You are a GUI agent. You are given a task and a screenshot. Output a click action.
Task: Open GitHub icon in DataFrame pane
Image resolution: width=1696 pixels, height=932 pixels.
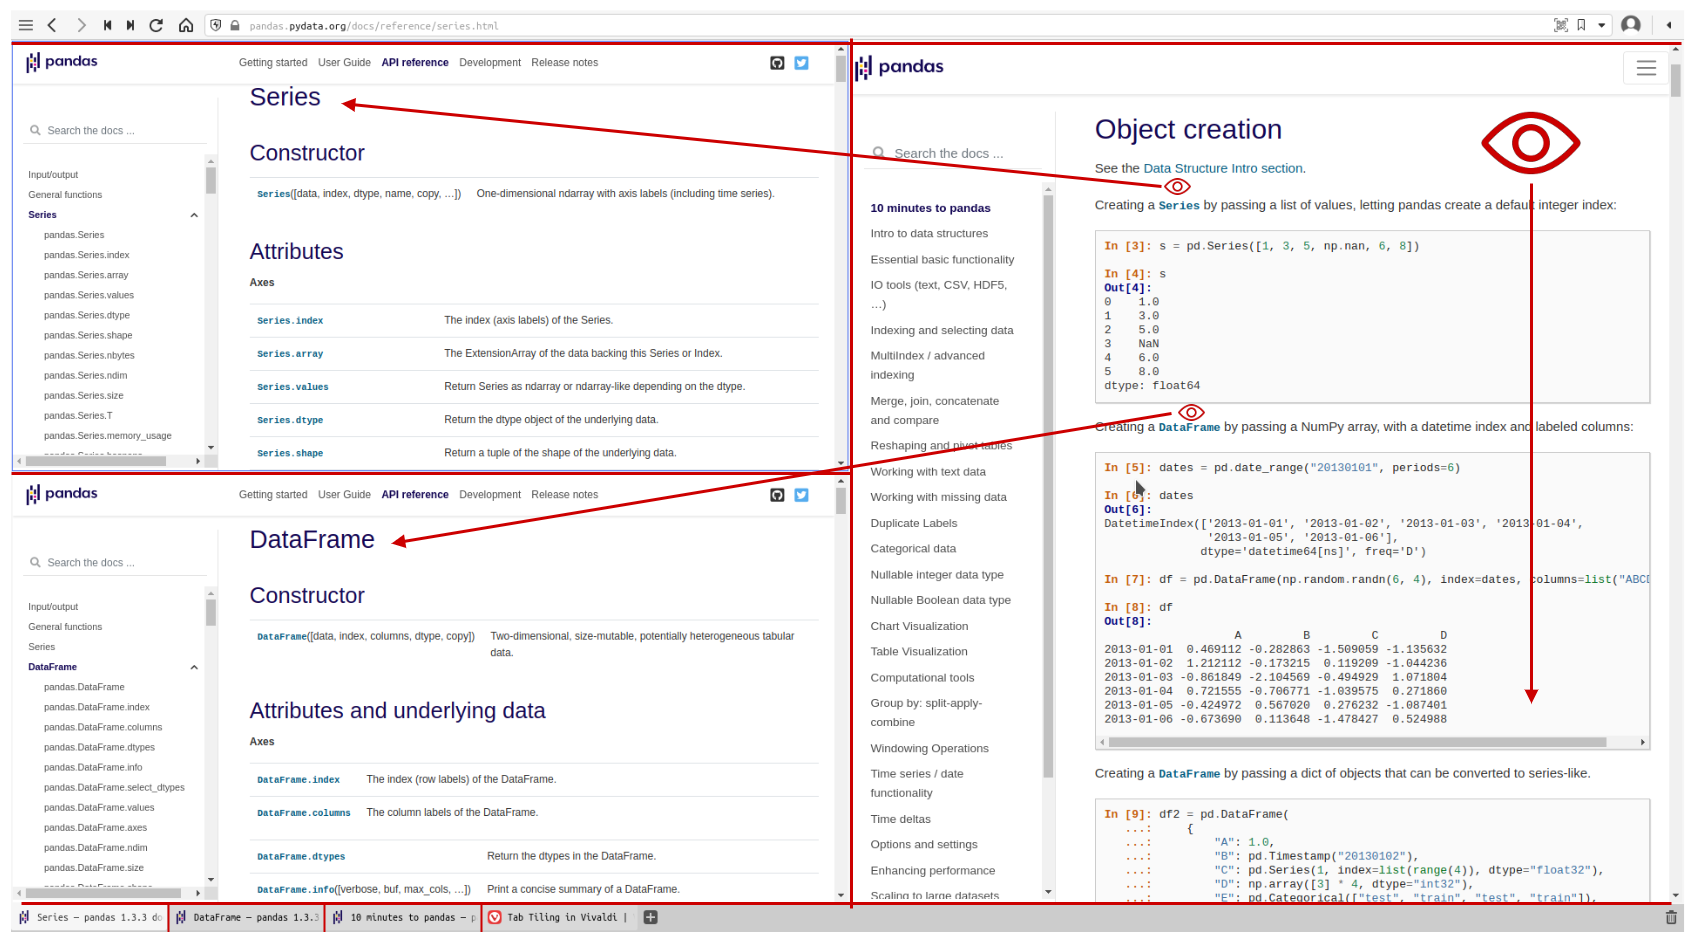[x=777, y=495]
